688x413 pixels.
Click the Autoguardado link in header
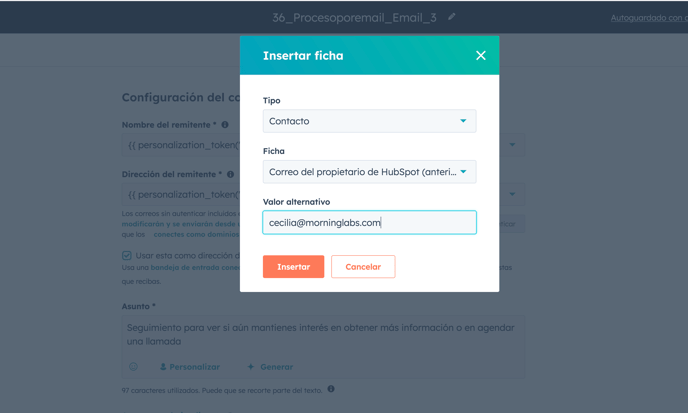[x=648, y=18]
